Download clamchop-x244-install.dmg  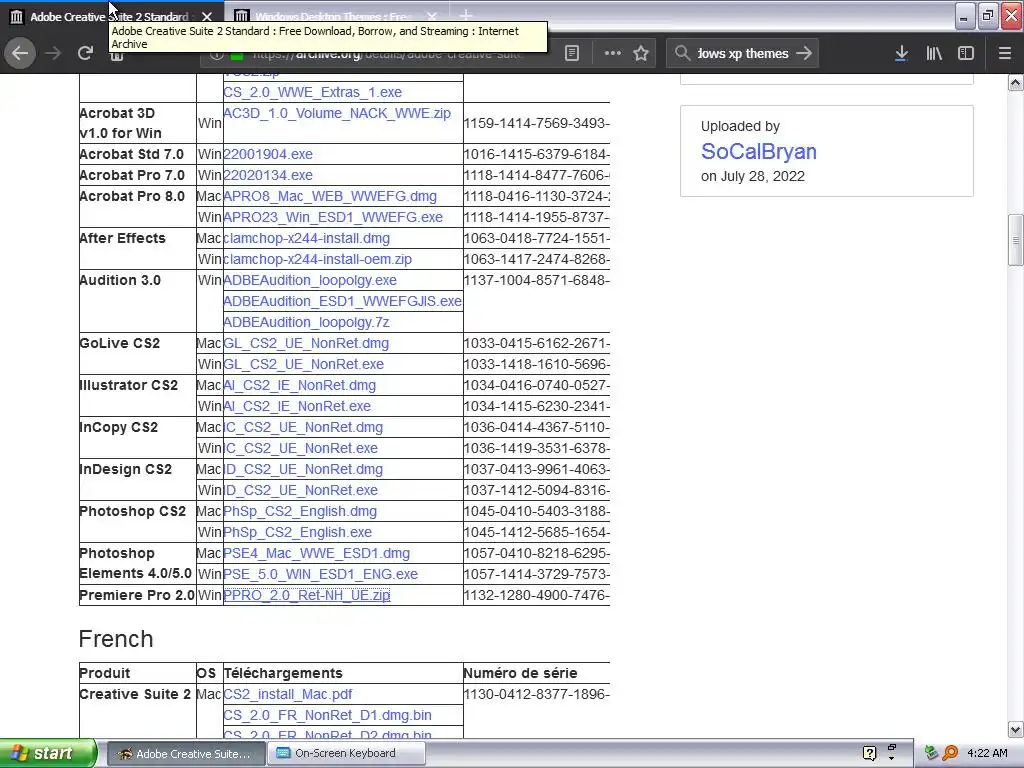coord(306,238)
